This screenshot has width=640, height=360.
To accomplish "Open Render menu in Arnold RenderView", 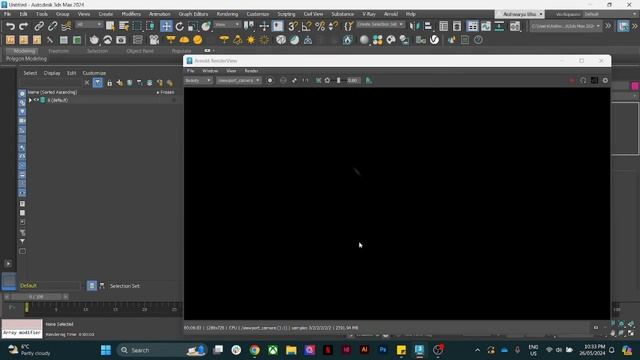I will coord(251,71).
